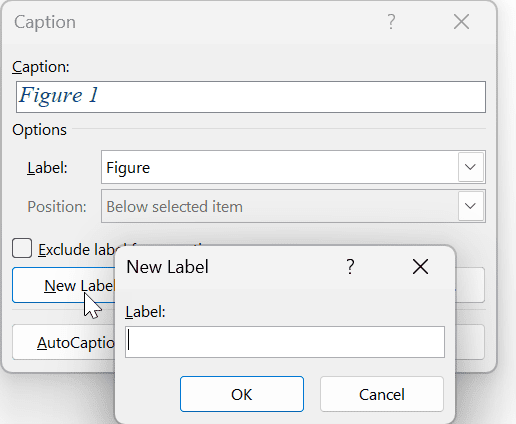Screen dimensions: 516x424
Task: Close the Caption dialog with X
Action: click(x=461, y=22)
